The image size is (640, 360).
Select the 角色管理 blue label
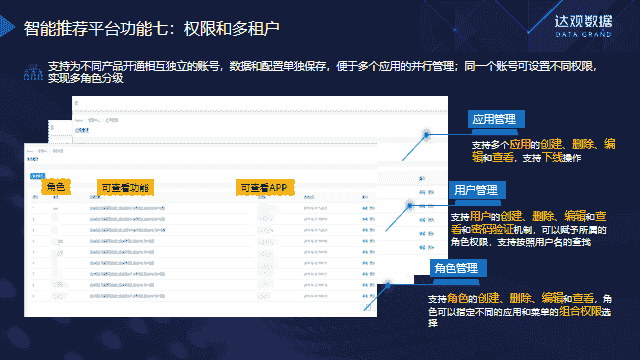click(458, 268)
